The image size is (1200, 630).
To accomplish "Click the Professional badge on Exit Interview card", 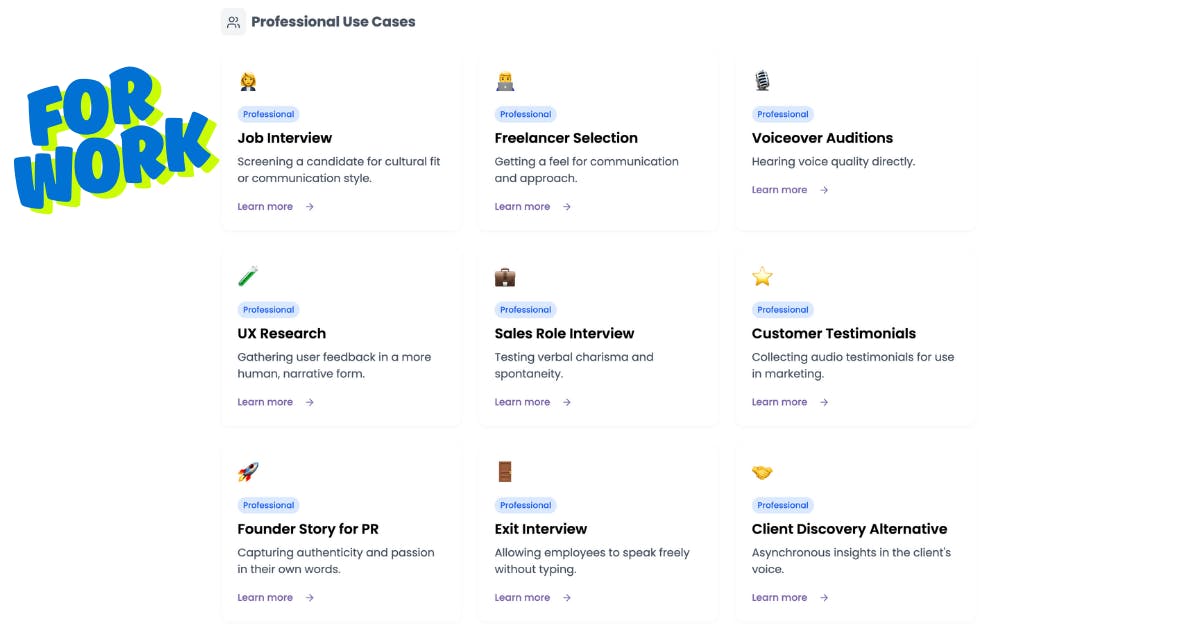I will coord(525,505).
